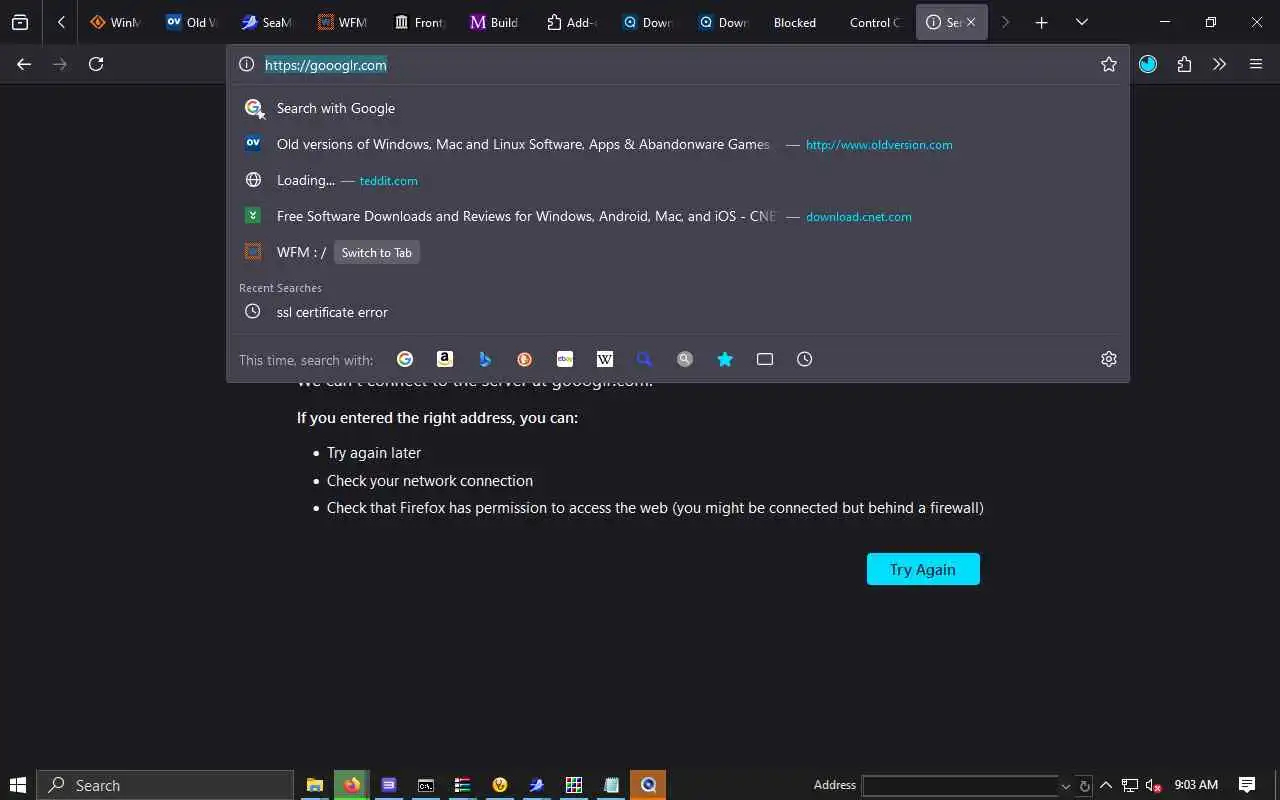
Task: Open a new tab with the plus button
Action: pos(1042,22)
